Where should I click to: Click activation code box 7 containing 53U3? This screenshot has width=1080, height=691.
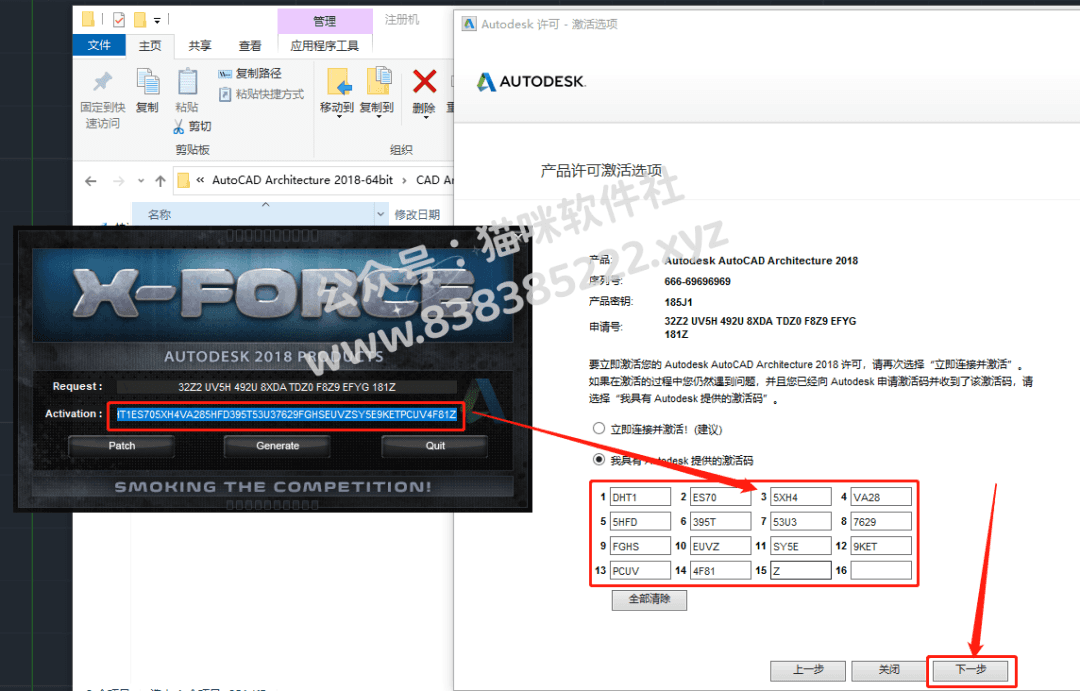(x=800, y=522)
